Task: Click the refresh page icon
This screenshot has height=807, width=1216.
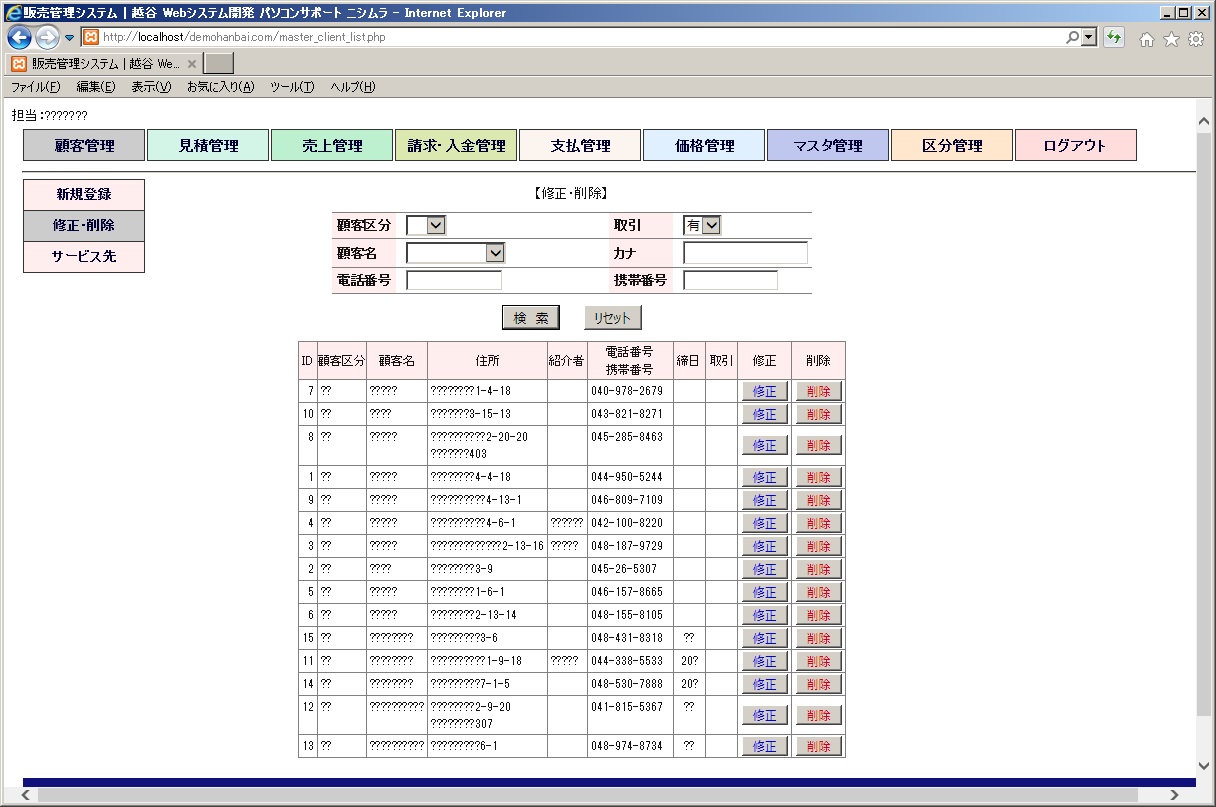Action: pos(1114,38)
